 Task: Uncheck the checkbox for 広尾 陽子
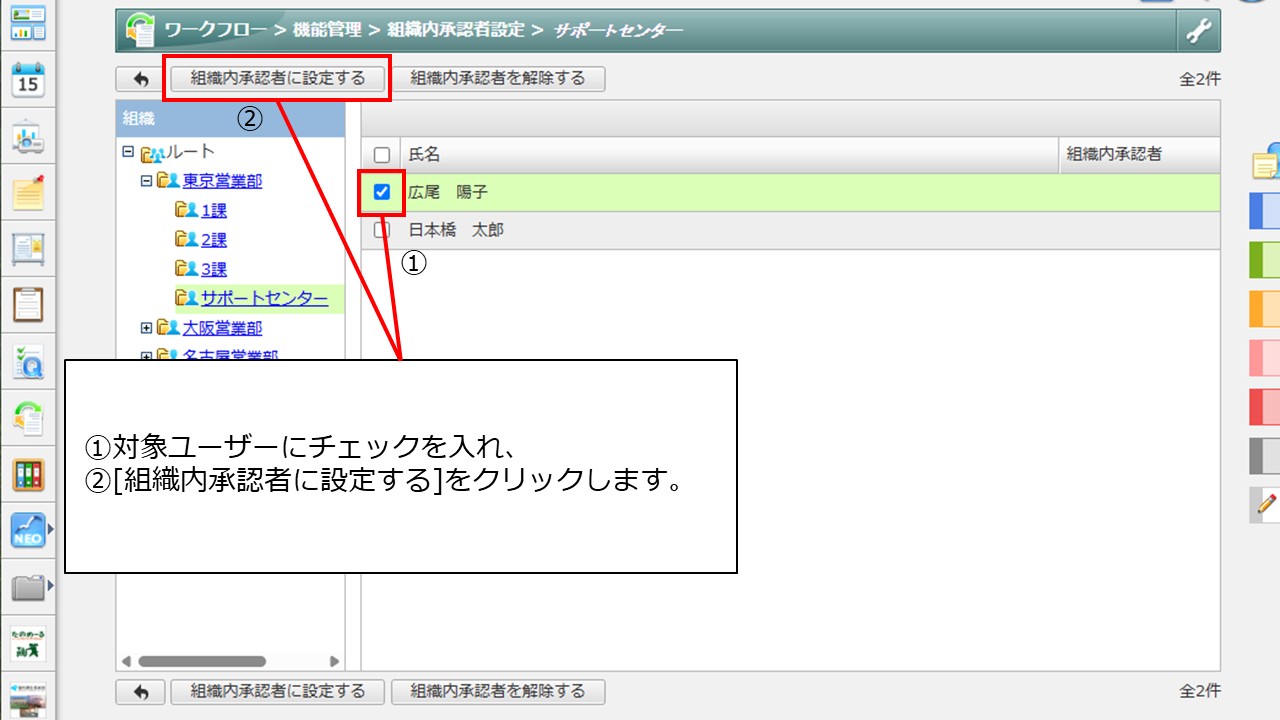[381, 192]
